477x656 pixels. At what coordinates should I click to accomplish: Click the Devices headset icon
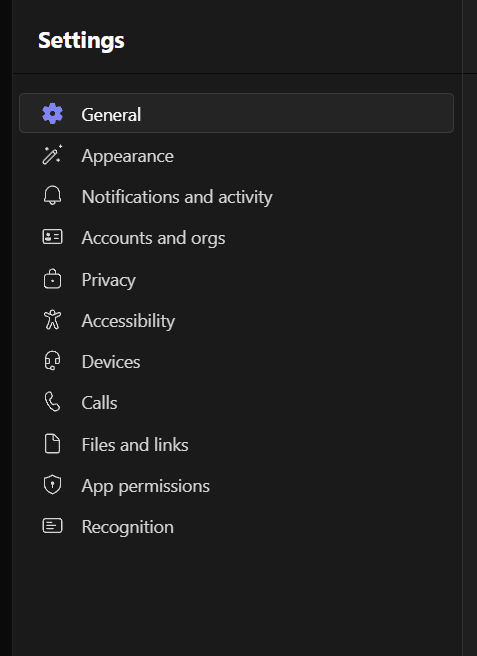click(x=52, y=361)
